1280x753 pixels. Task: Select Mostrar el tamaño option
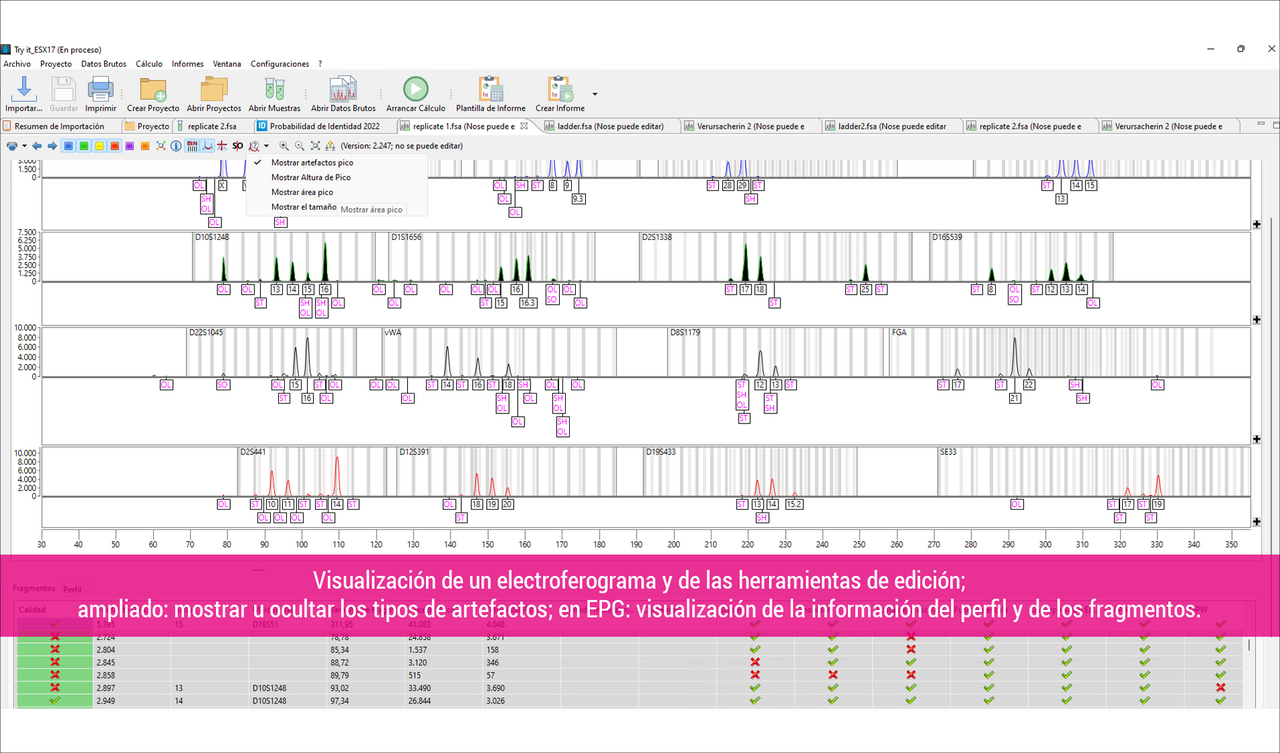pos(304,207)
